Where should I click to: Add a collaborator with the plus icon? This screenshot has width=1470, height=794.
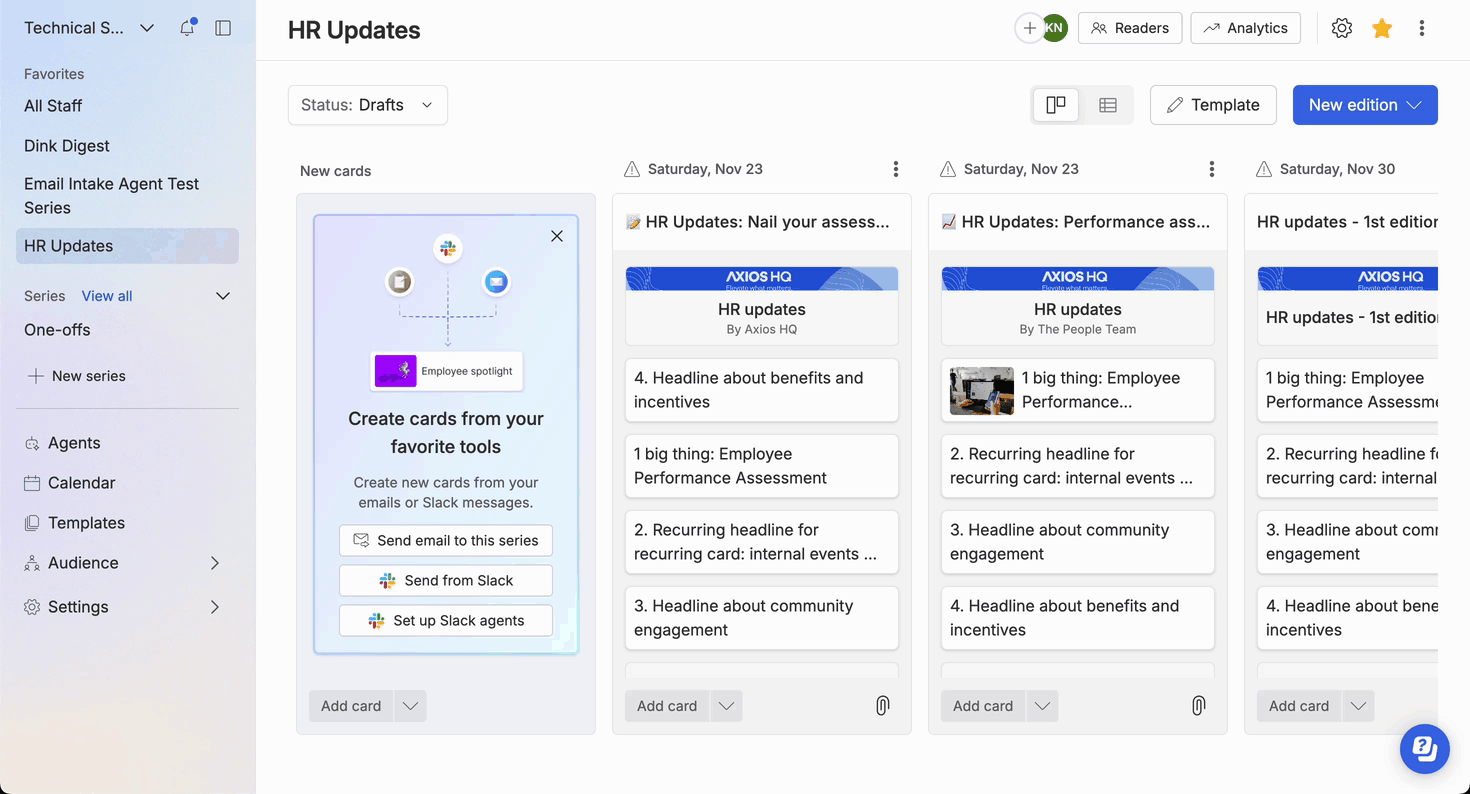pyautogui.click(x=1029, y=28)
